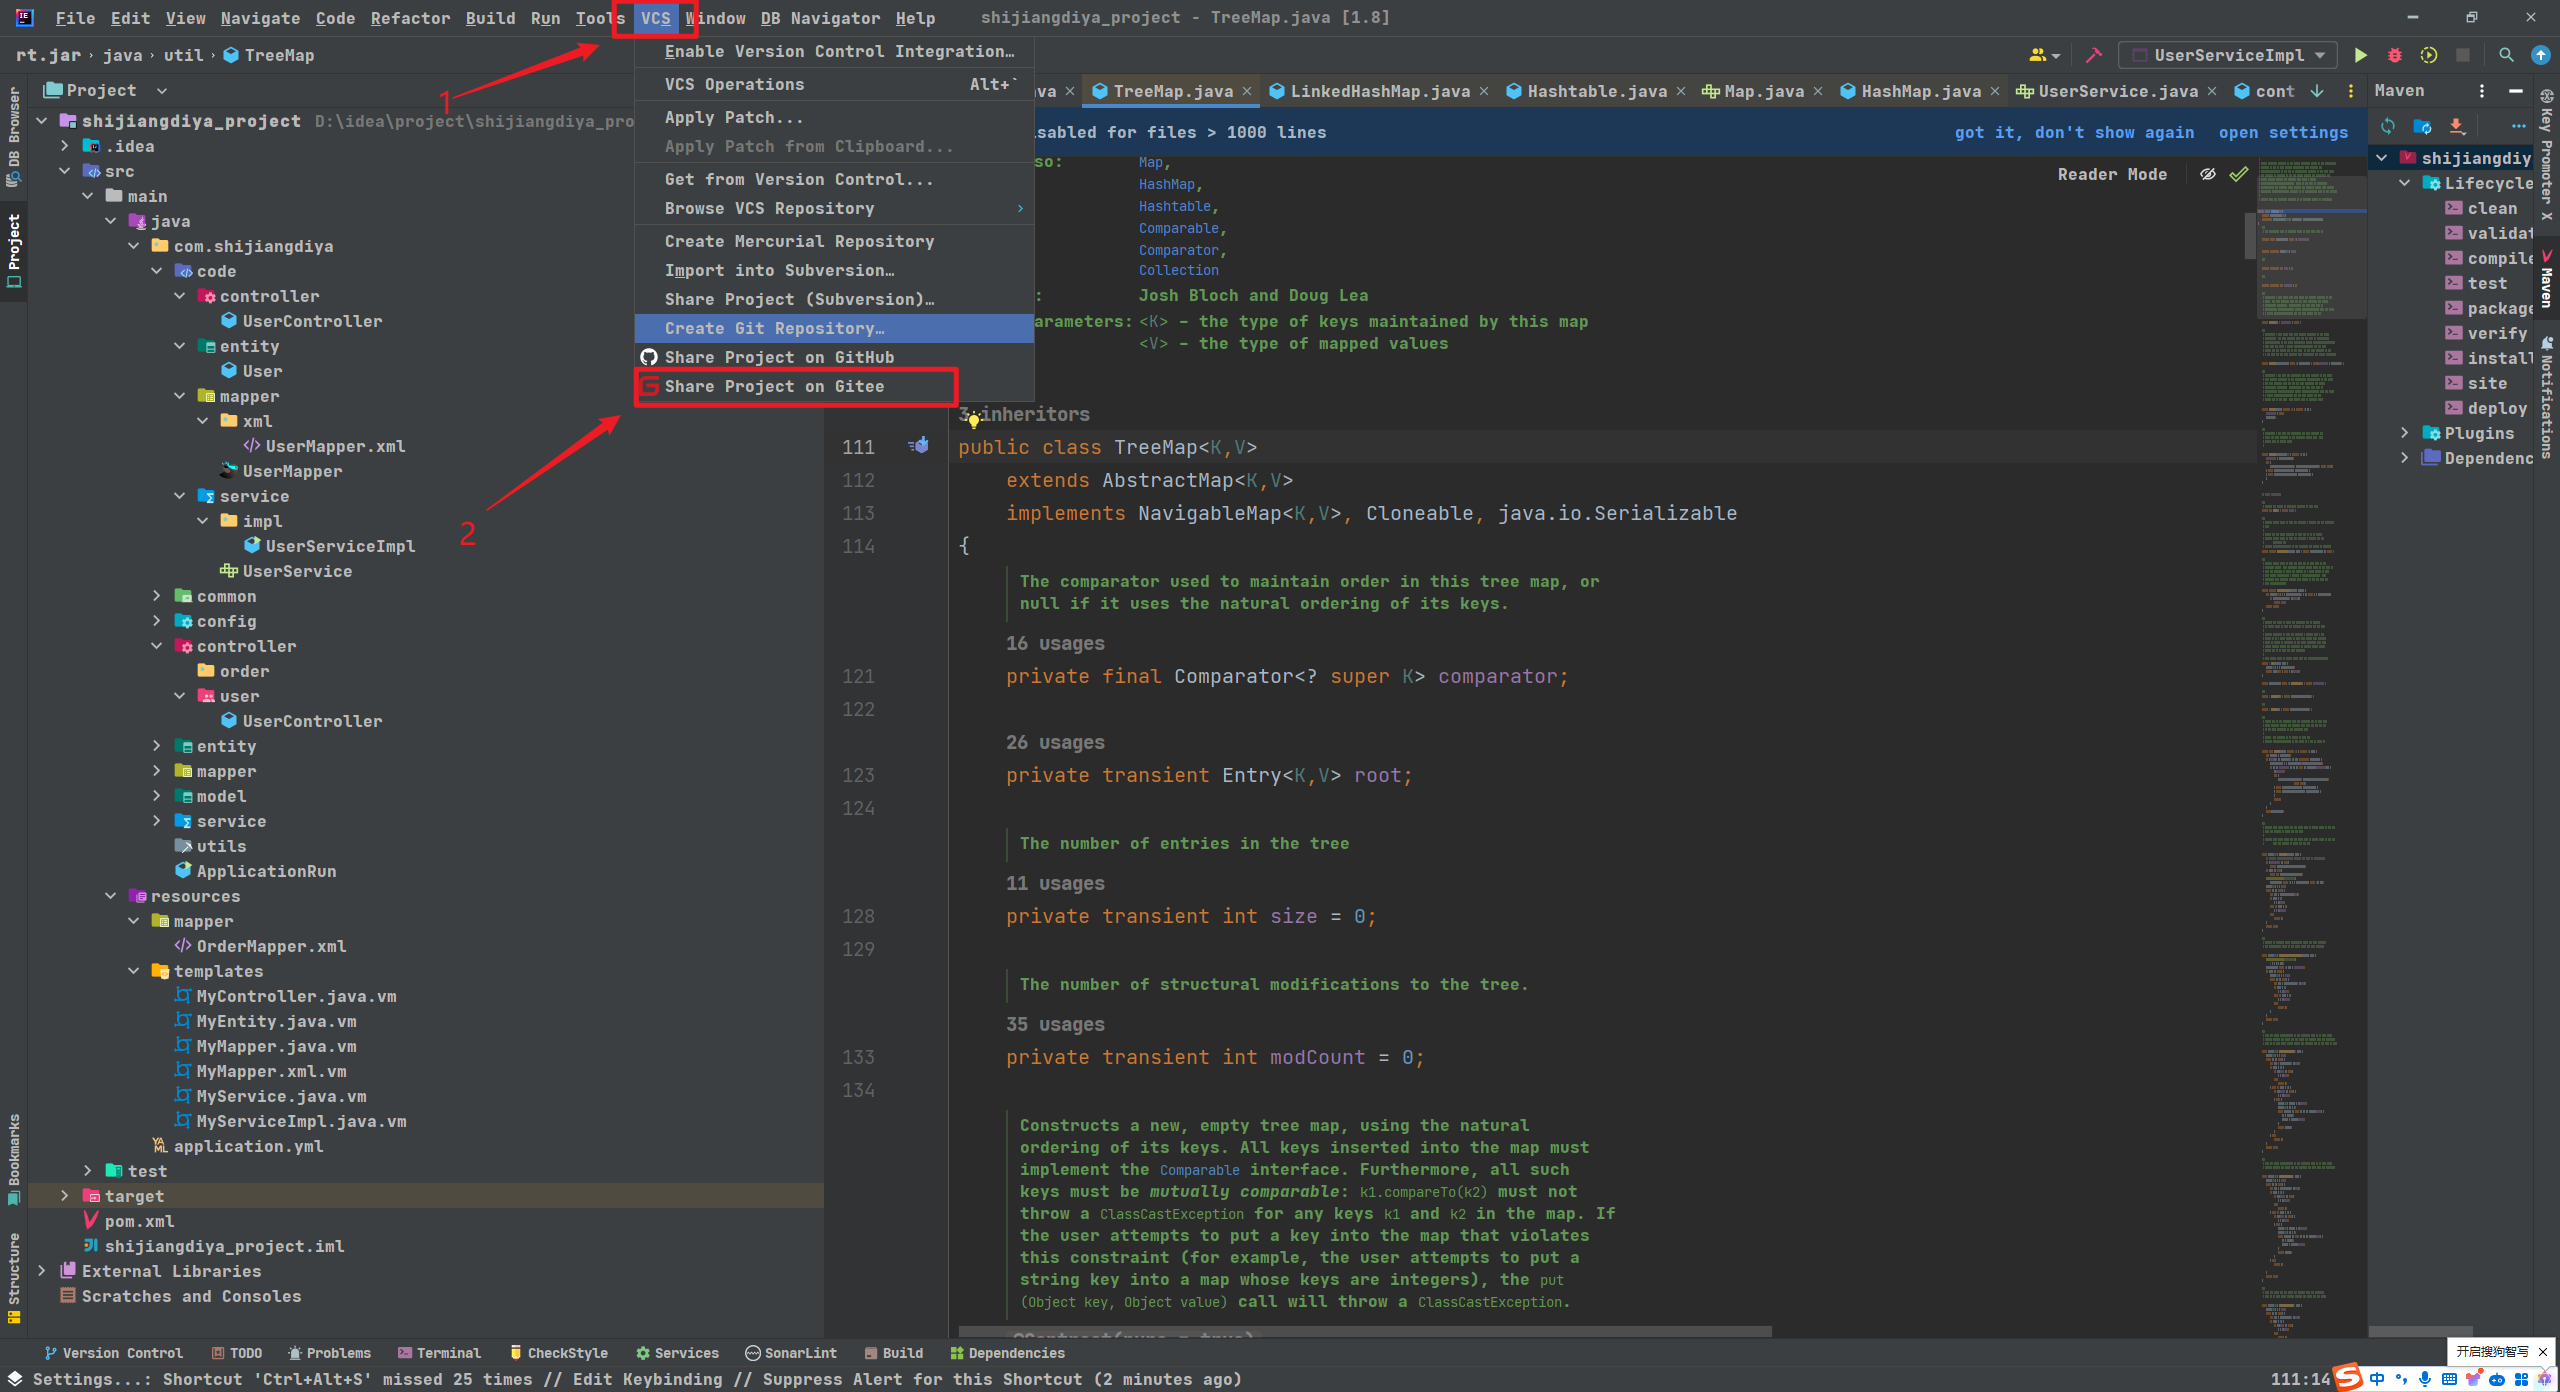The width and height of the screenshot is (2560, 1392).
Task: Open Search Everywhere magnifier icon
Action: [x=2506, y=55]
